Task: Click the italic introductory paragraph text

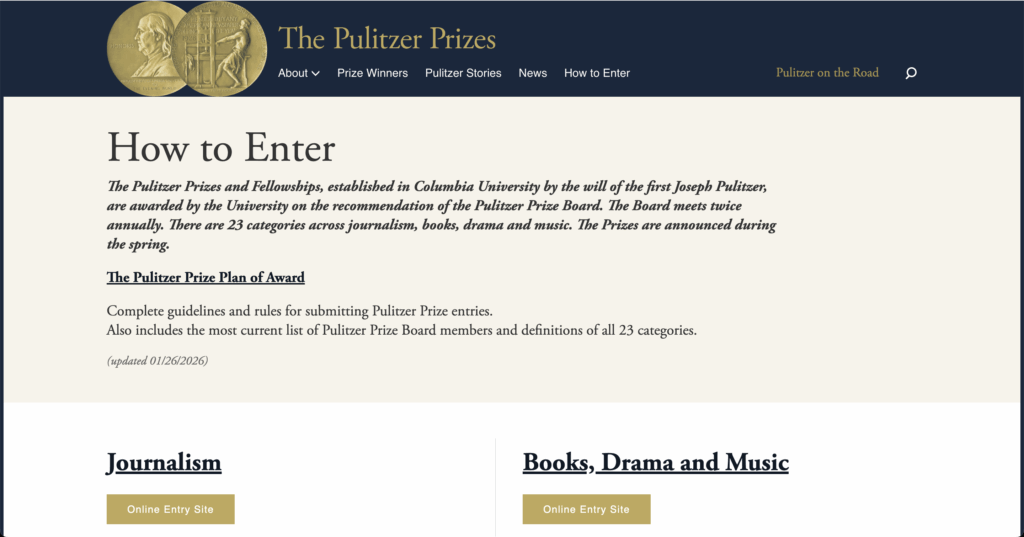Action: (x=441, y=215)
